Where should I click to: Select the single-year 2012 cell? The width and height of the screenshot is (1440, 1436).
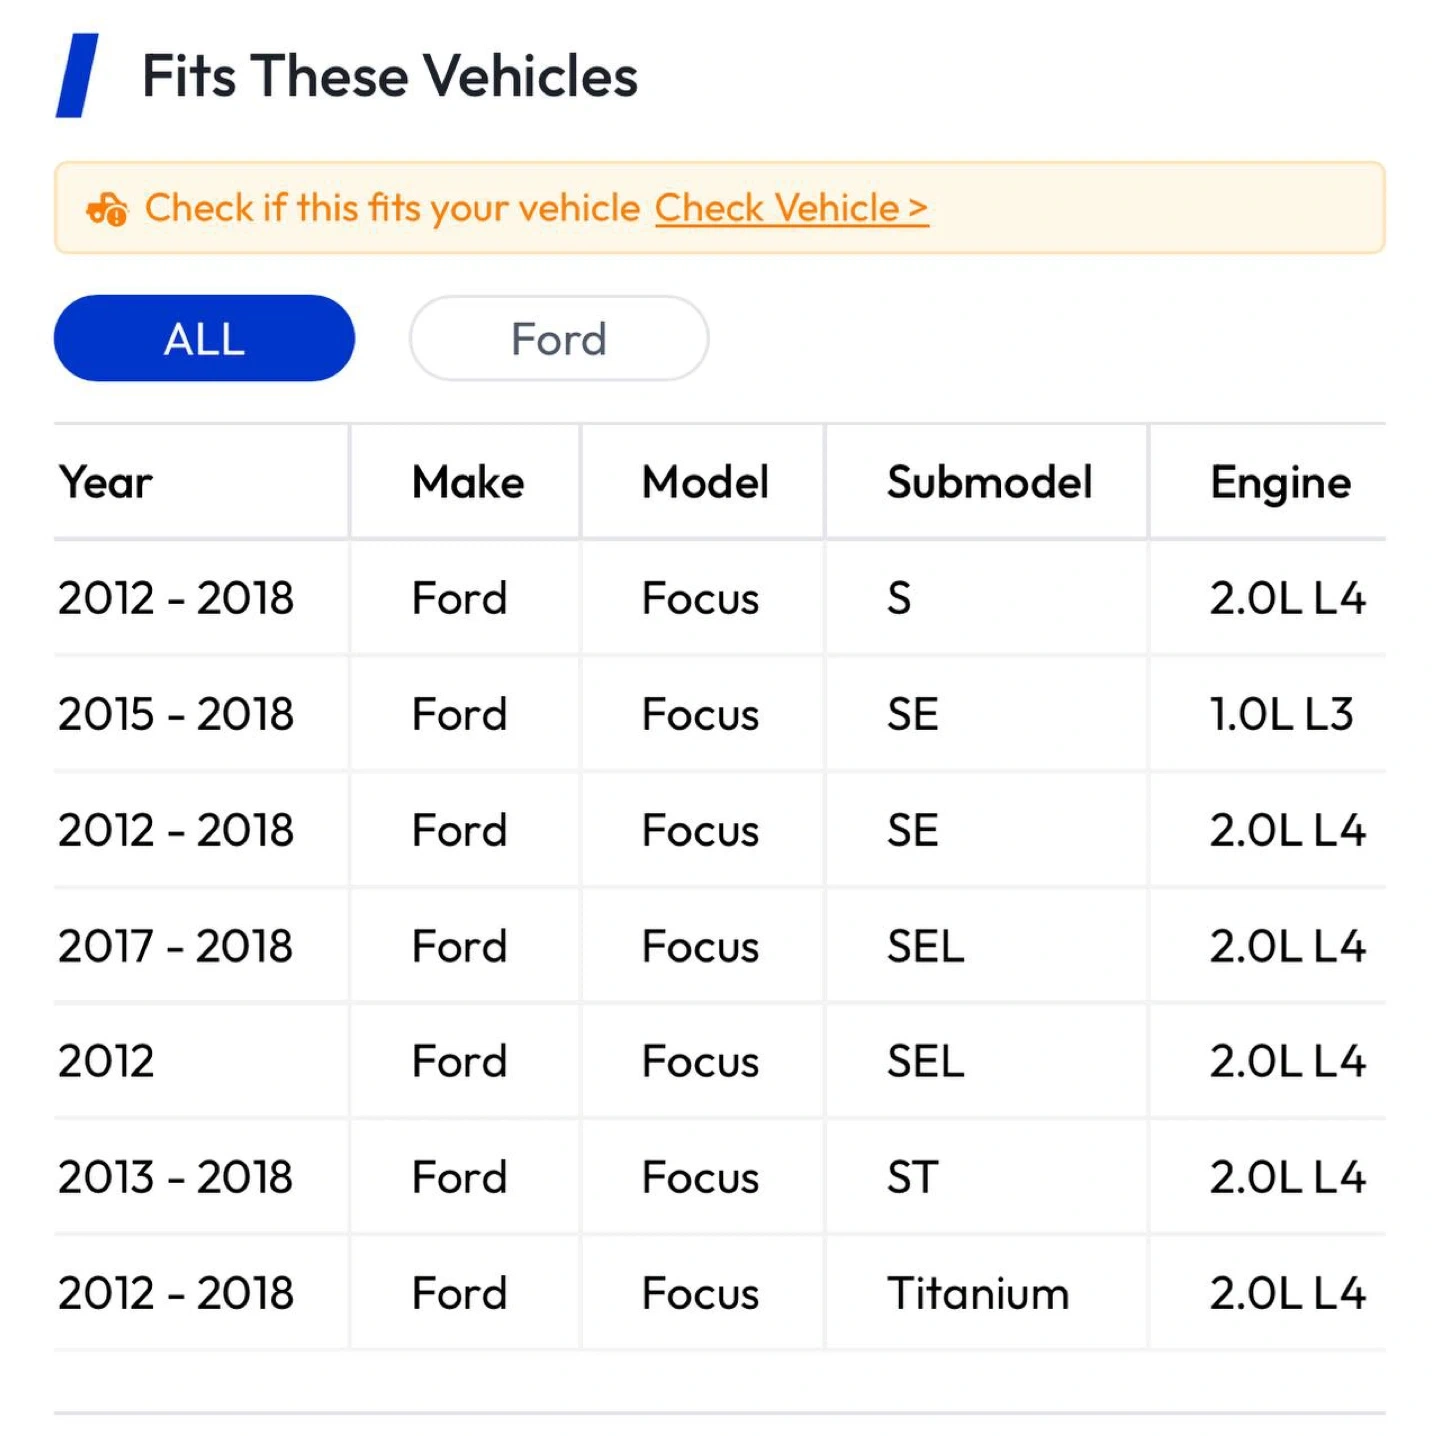click(106, 1061)
